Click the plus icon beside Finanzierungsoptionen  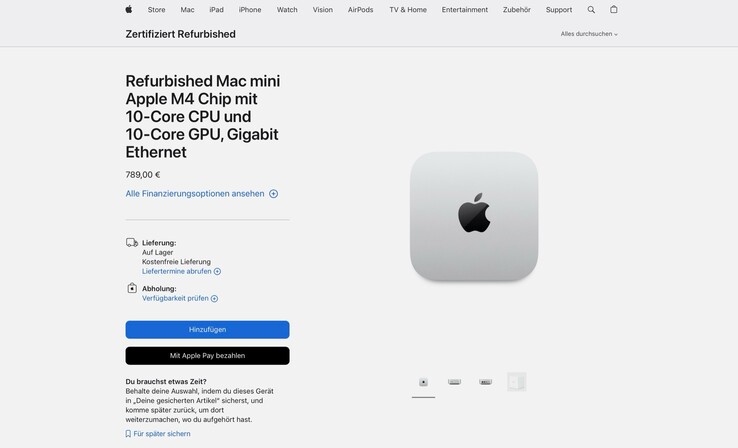[273, 194]
